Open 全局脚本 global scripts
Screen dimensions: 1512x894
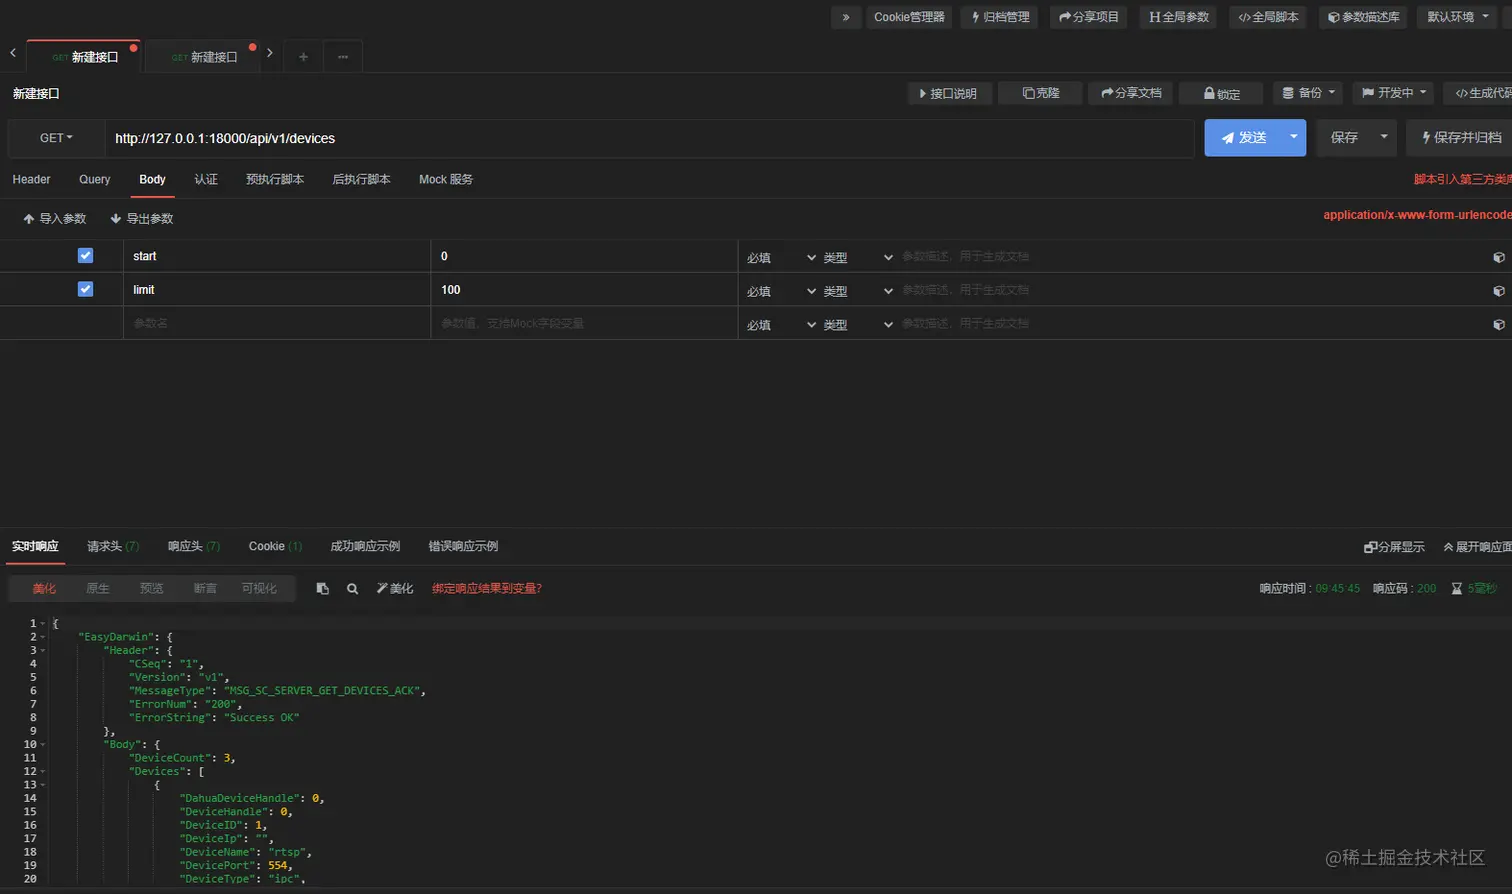pyautogui.click(x=1268, y=17)
